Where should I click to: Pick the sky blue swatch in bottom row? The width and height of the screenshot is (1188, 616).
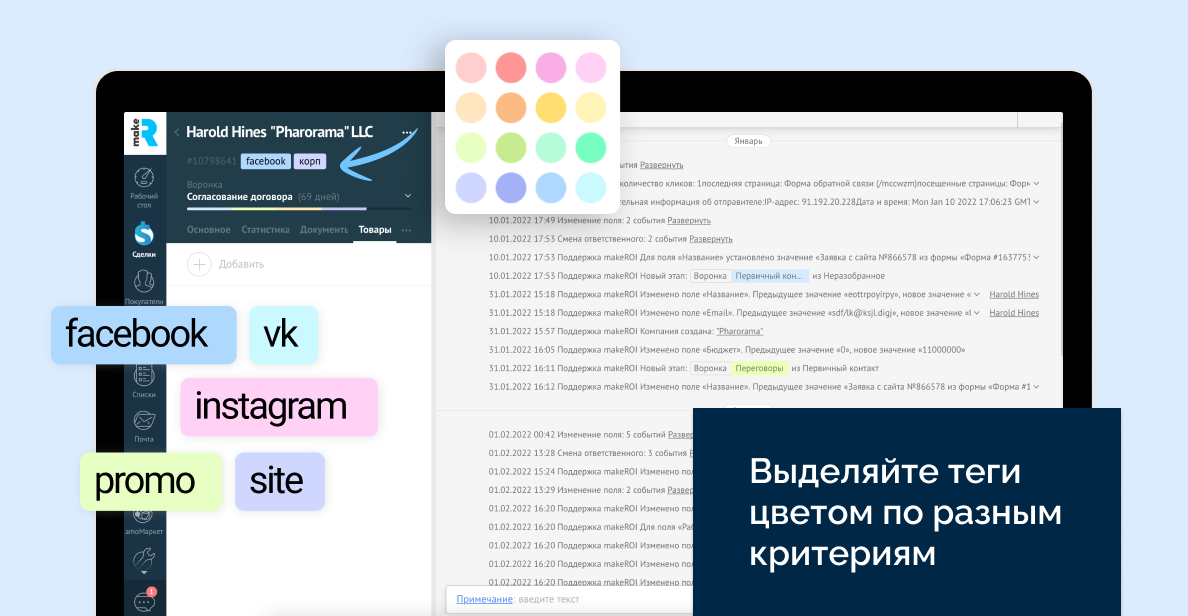point(551,188)
